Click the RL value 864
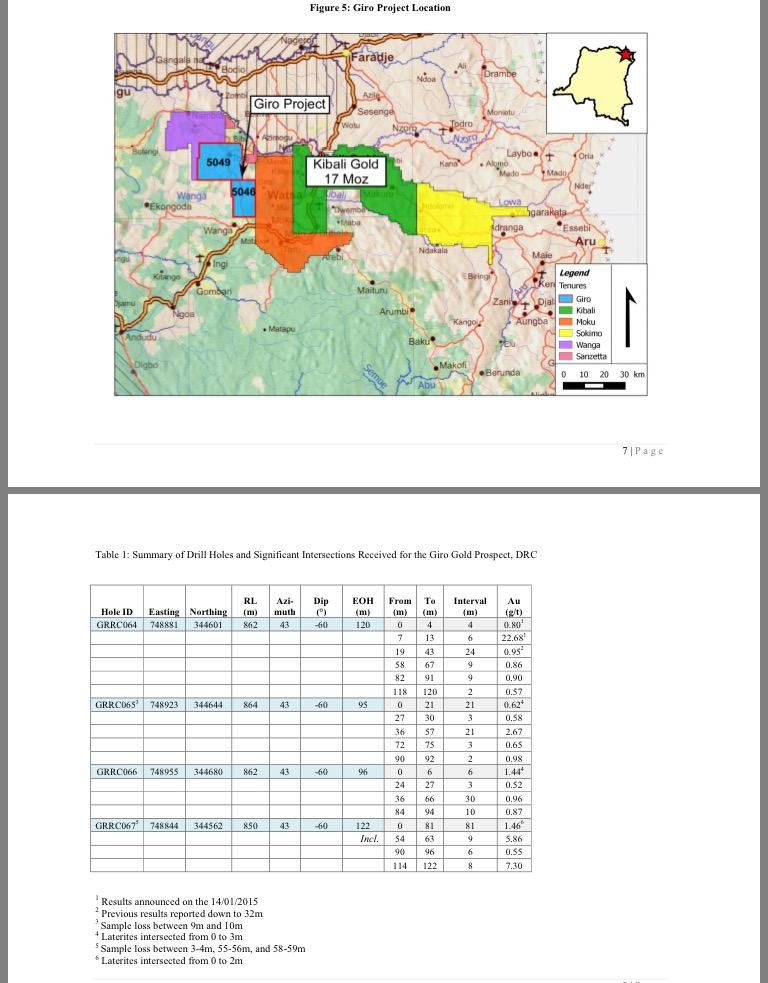The width and height of the screenshot is (768, 983). (x=250, y=705)
